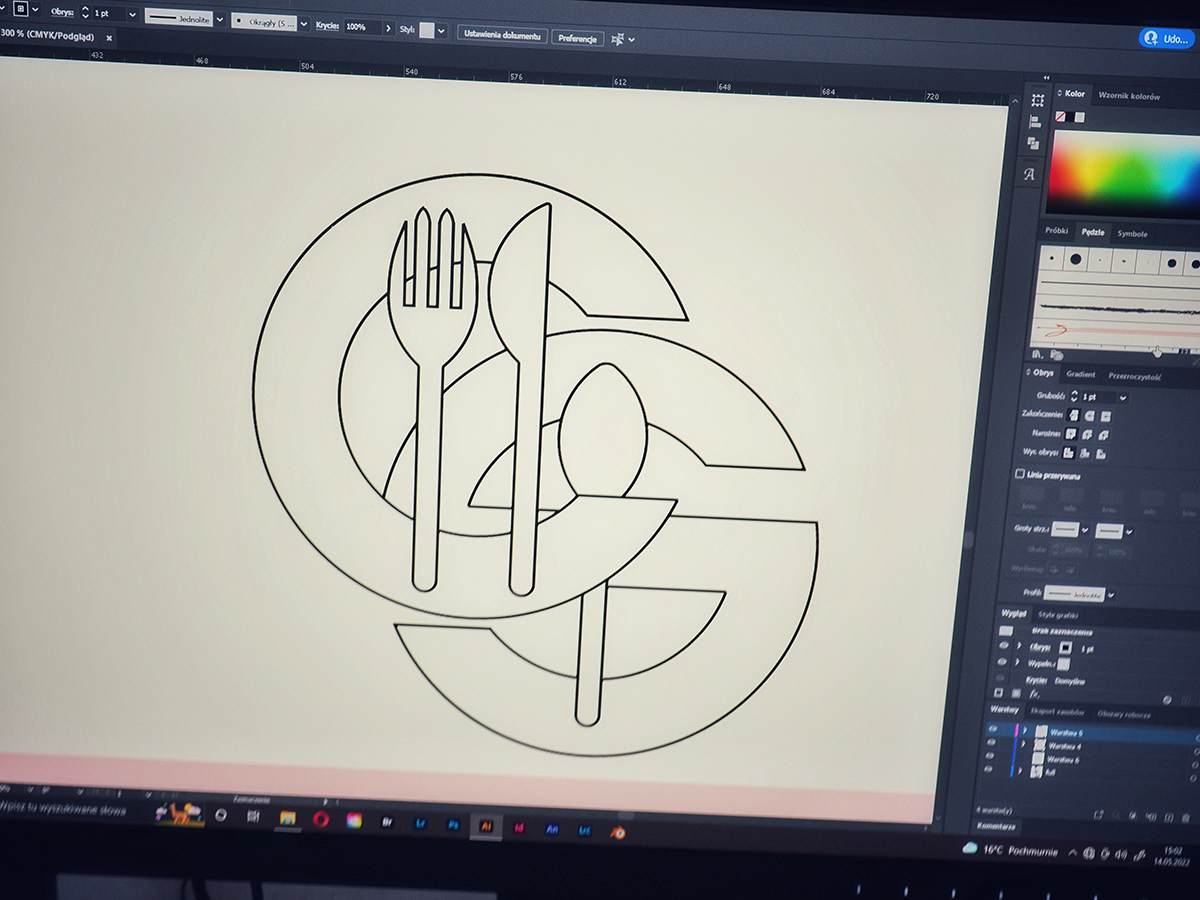
Task: Toggle visibility of Warstwa 4
Action: tap(992, 743)
